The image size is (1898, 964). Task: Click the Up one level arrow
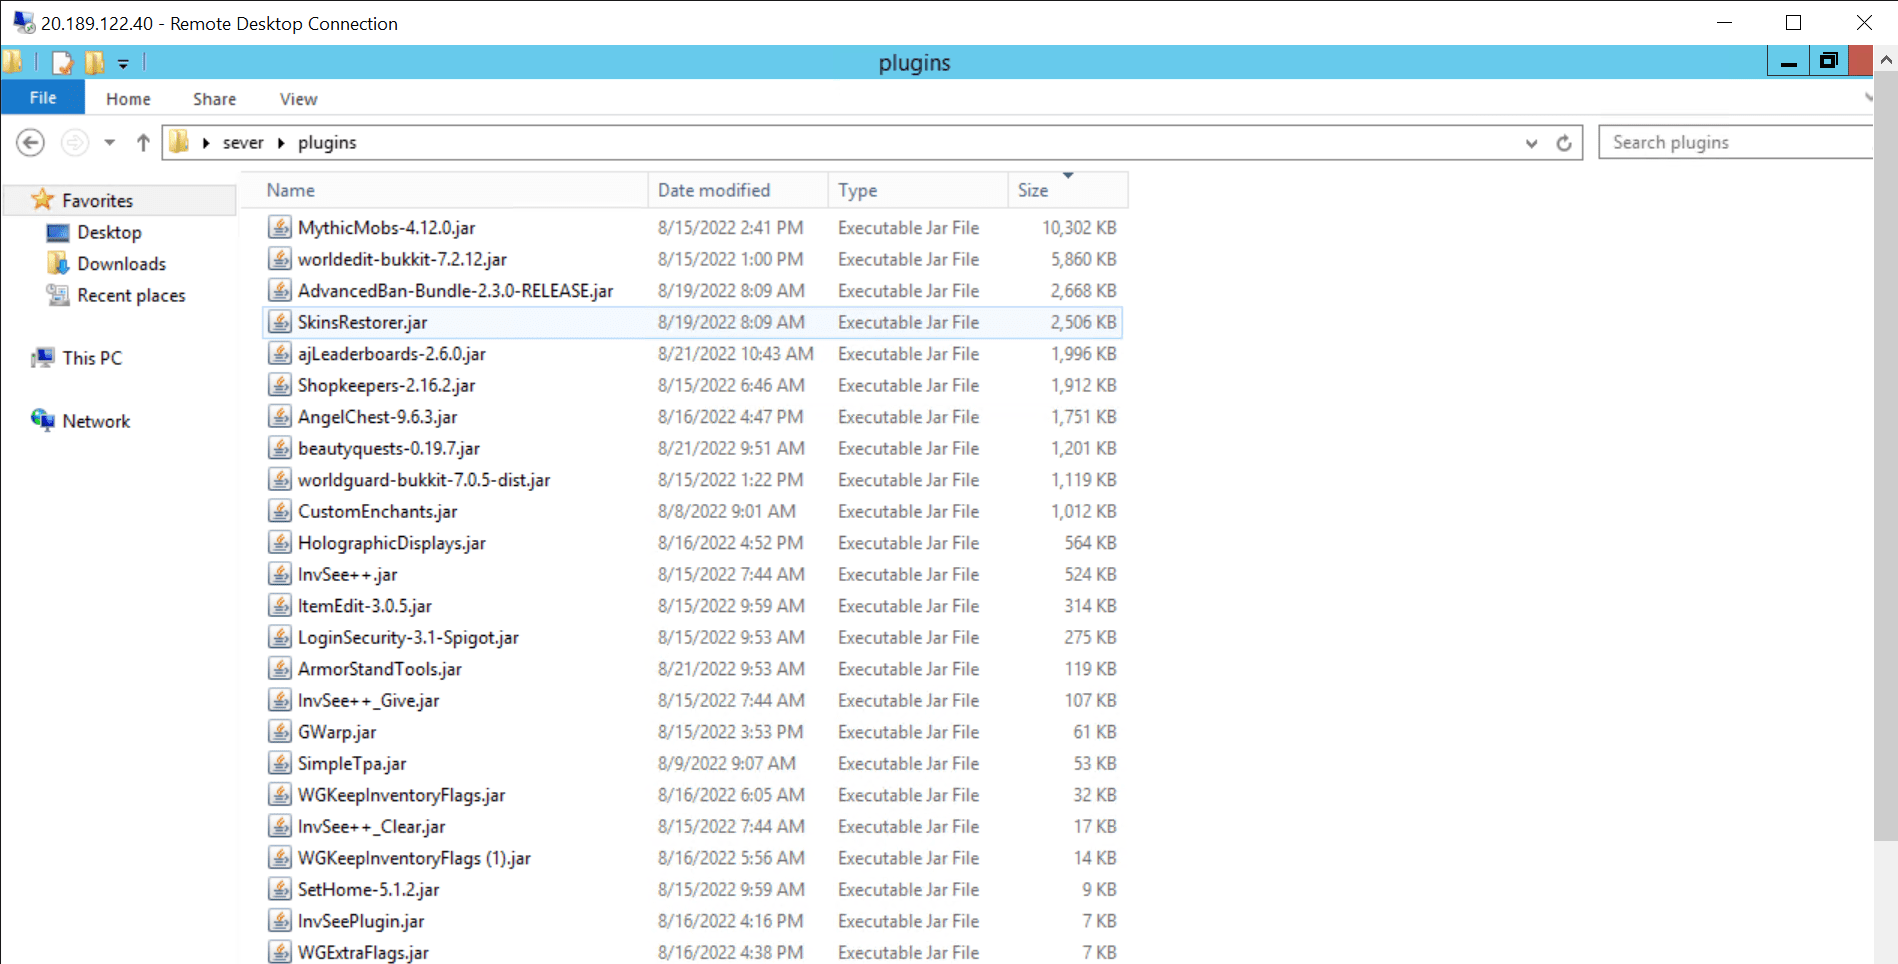tap(143, 143)
